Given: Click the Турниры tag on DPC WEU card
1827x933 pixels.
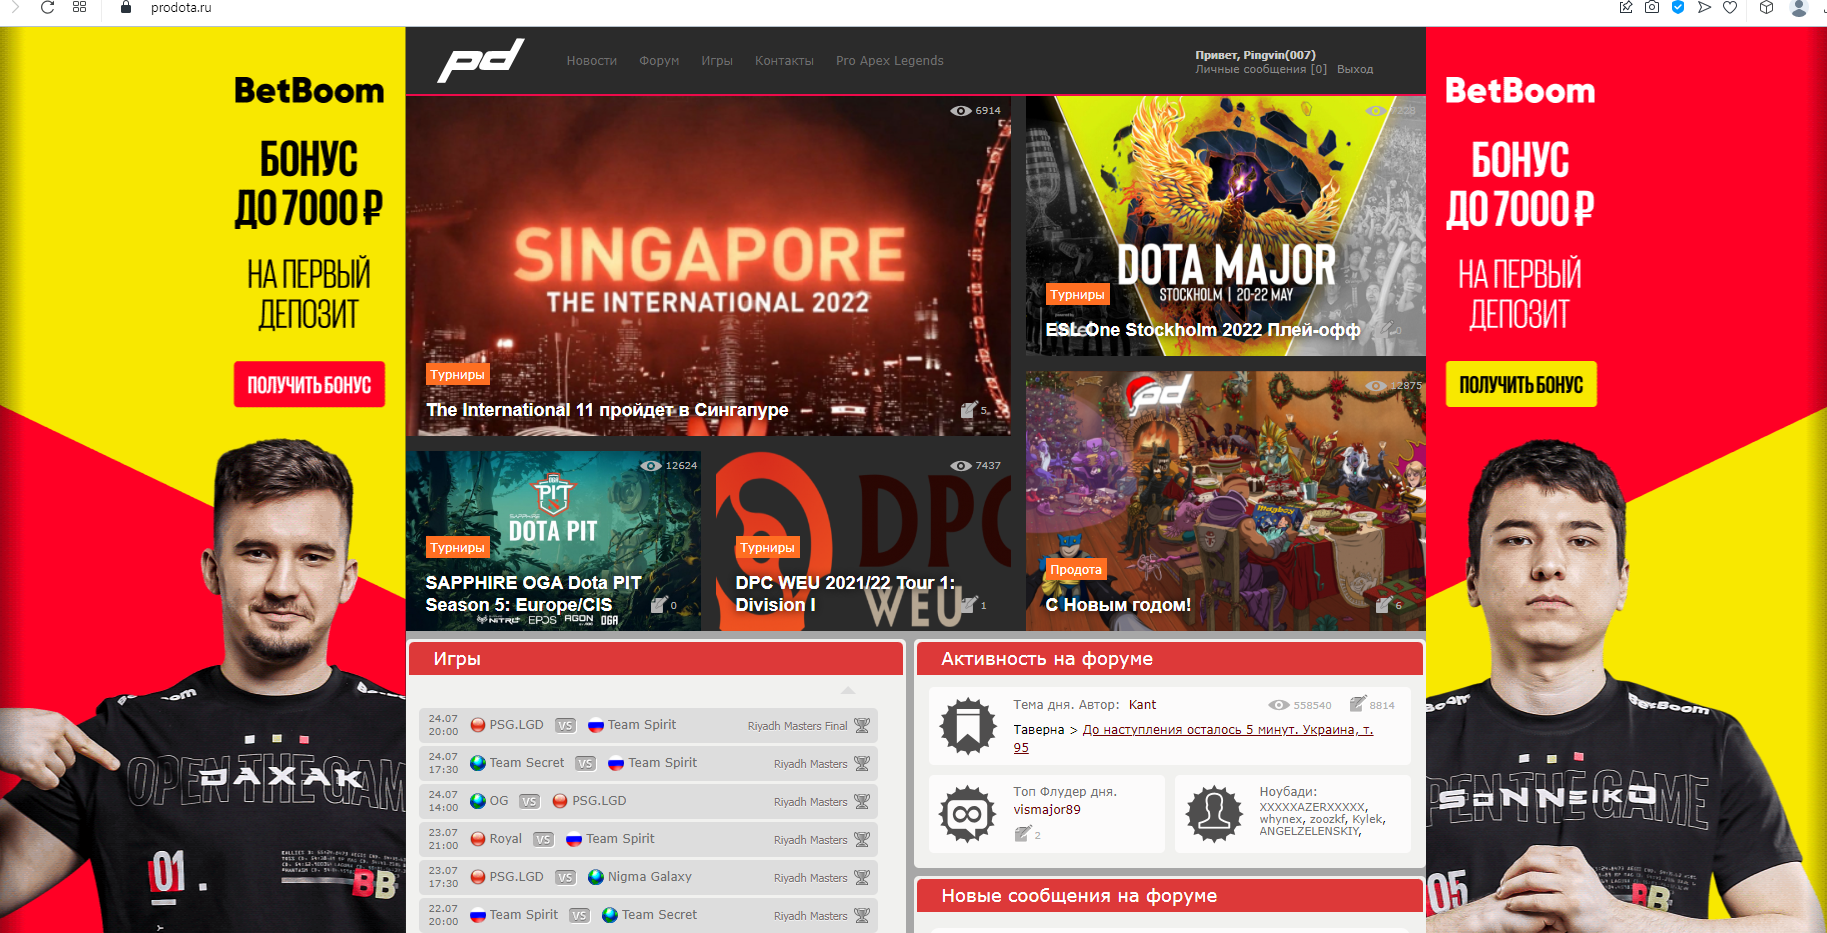Looking at the screenshot, I should click(x=767, y=548).
